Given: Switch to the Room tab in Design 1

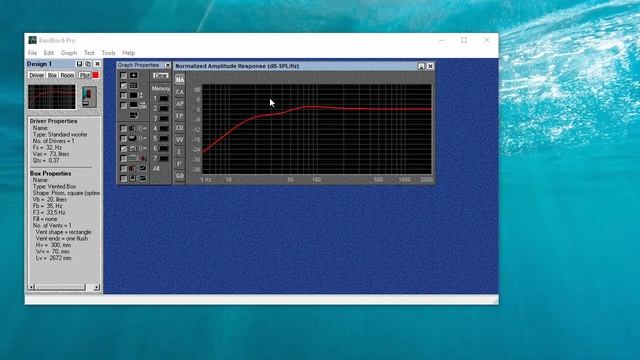Looking at the screenshot, I should 67,76.
